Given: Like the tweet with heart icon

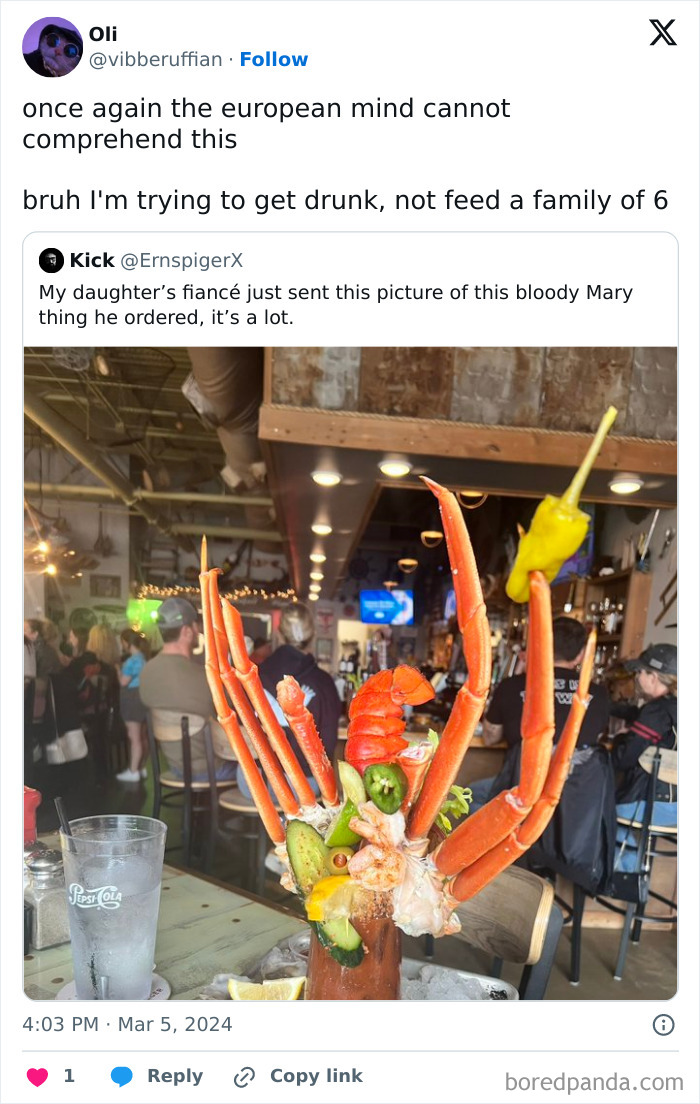Looking at the screenshot, I should [37, 1076].
